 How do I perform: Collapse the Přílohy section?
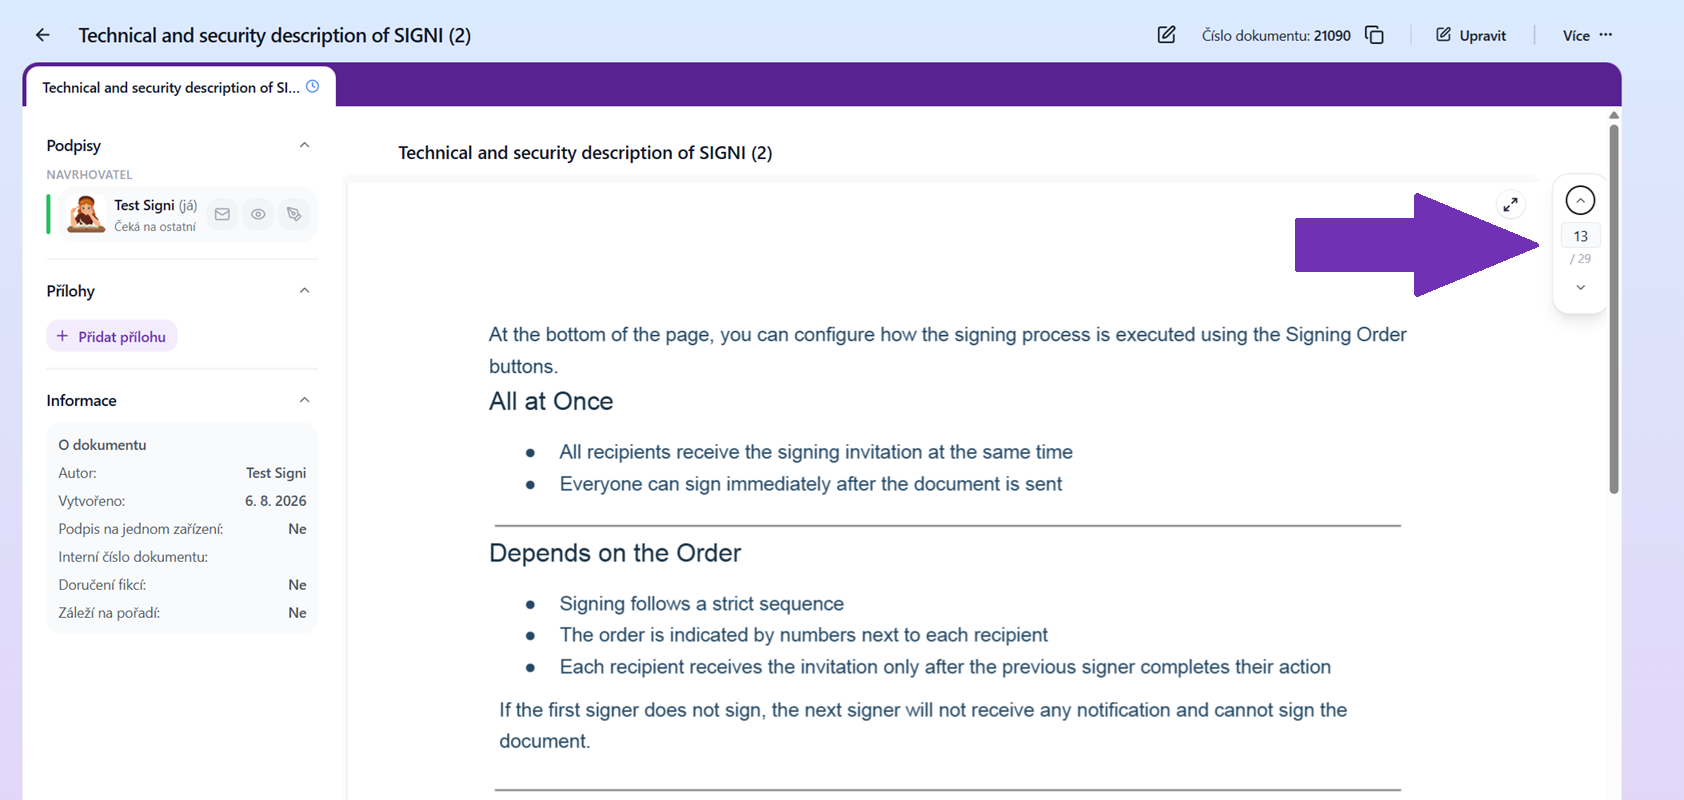click(305, 291)
